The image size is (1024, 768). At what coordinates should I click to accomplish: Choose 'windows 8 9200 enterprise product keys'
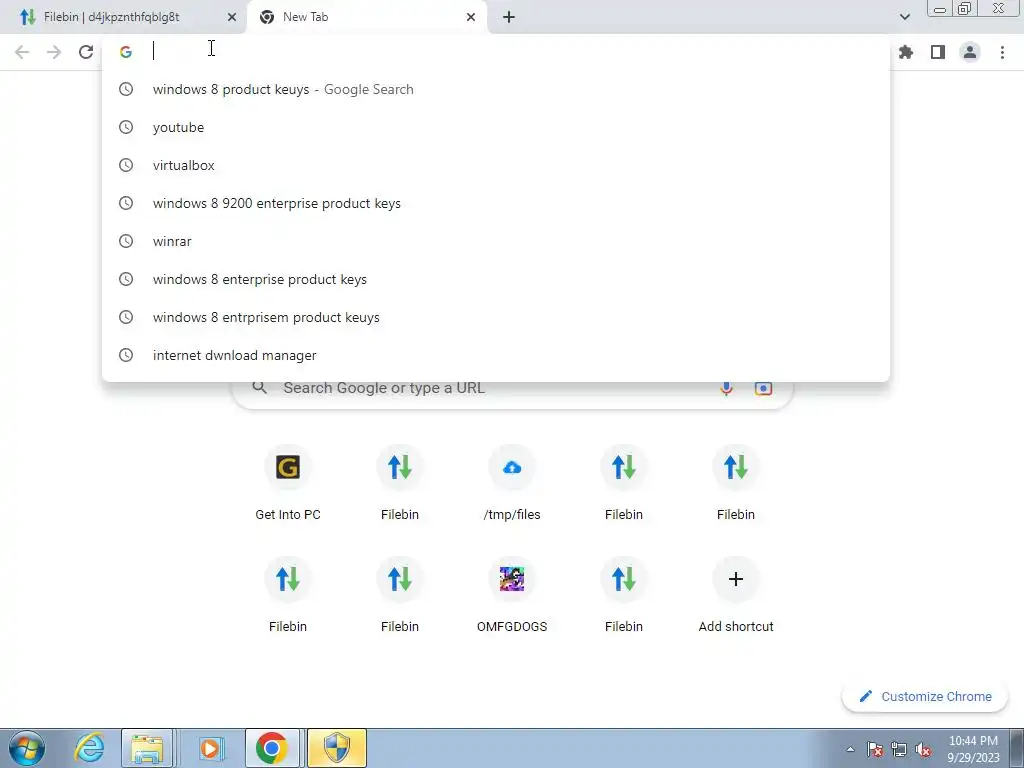pos(496,203)
